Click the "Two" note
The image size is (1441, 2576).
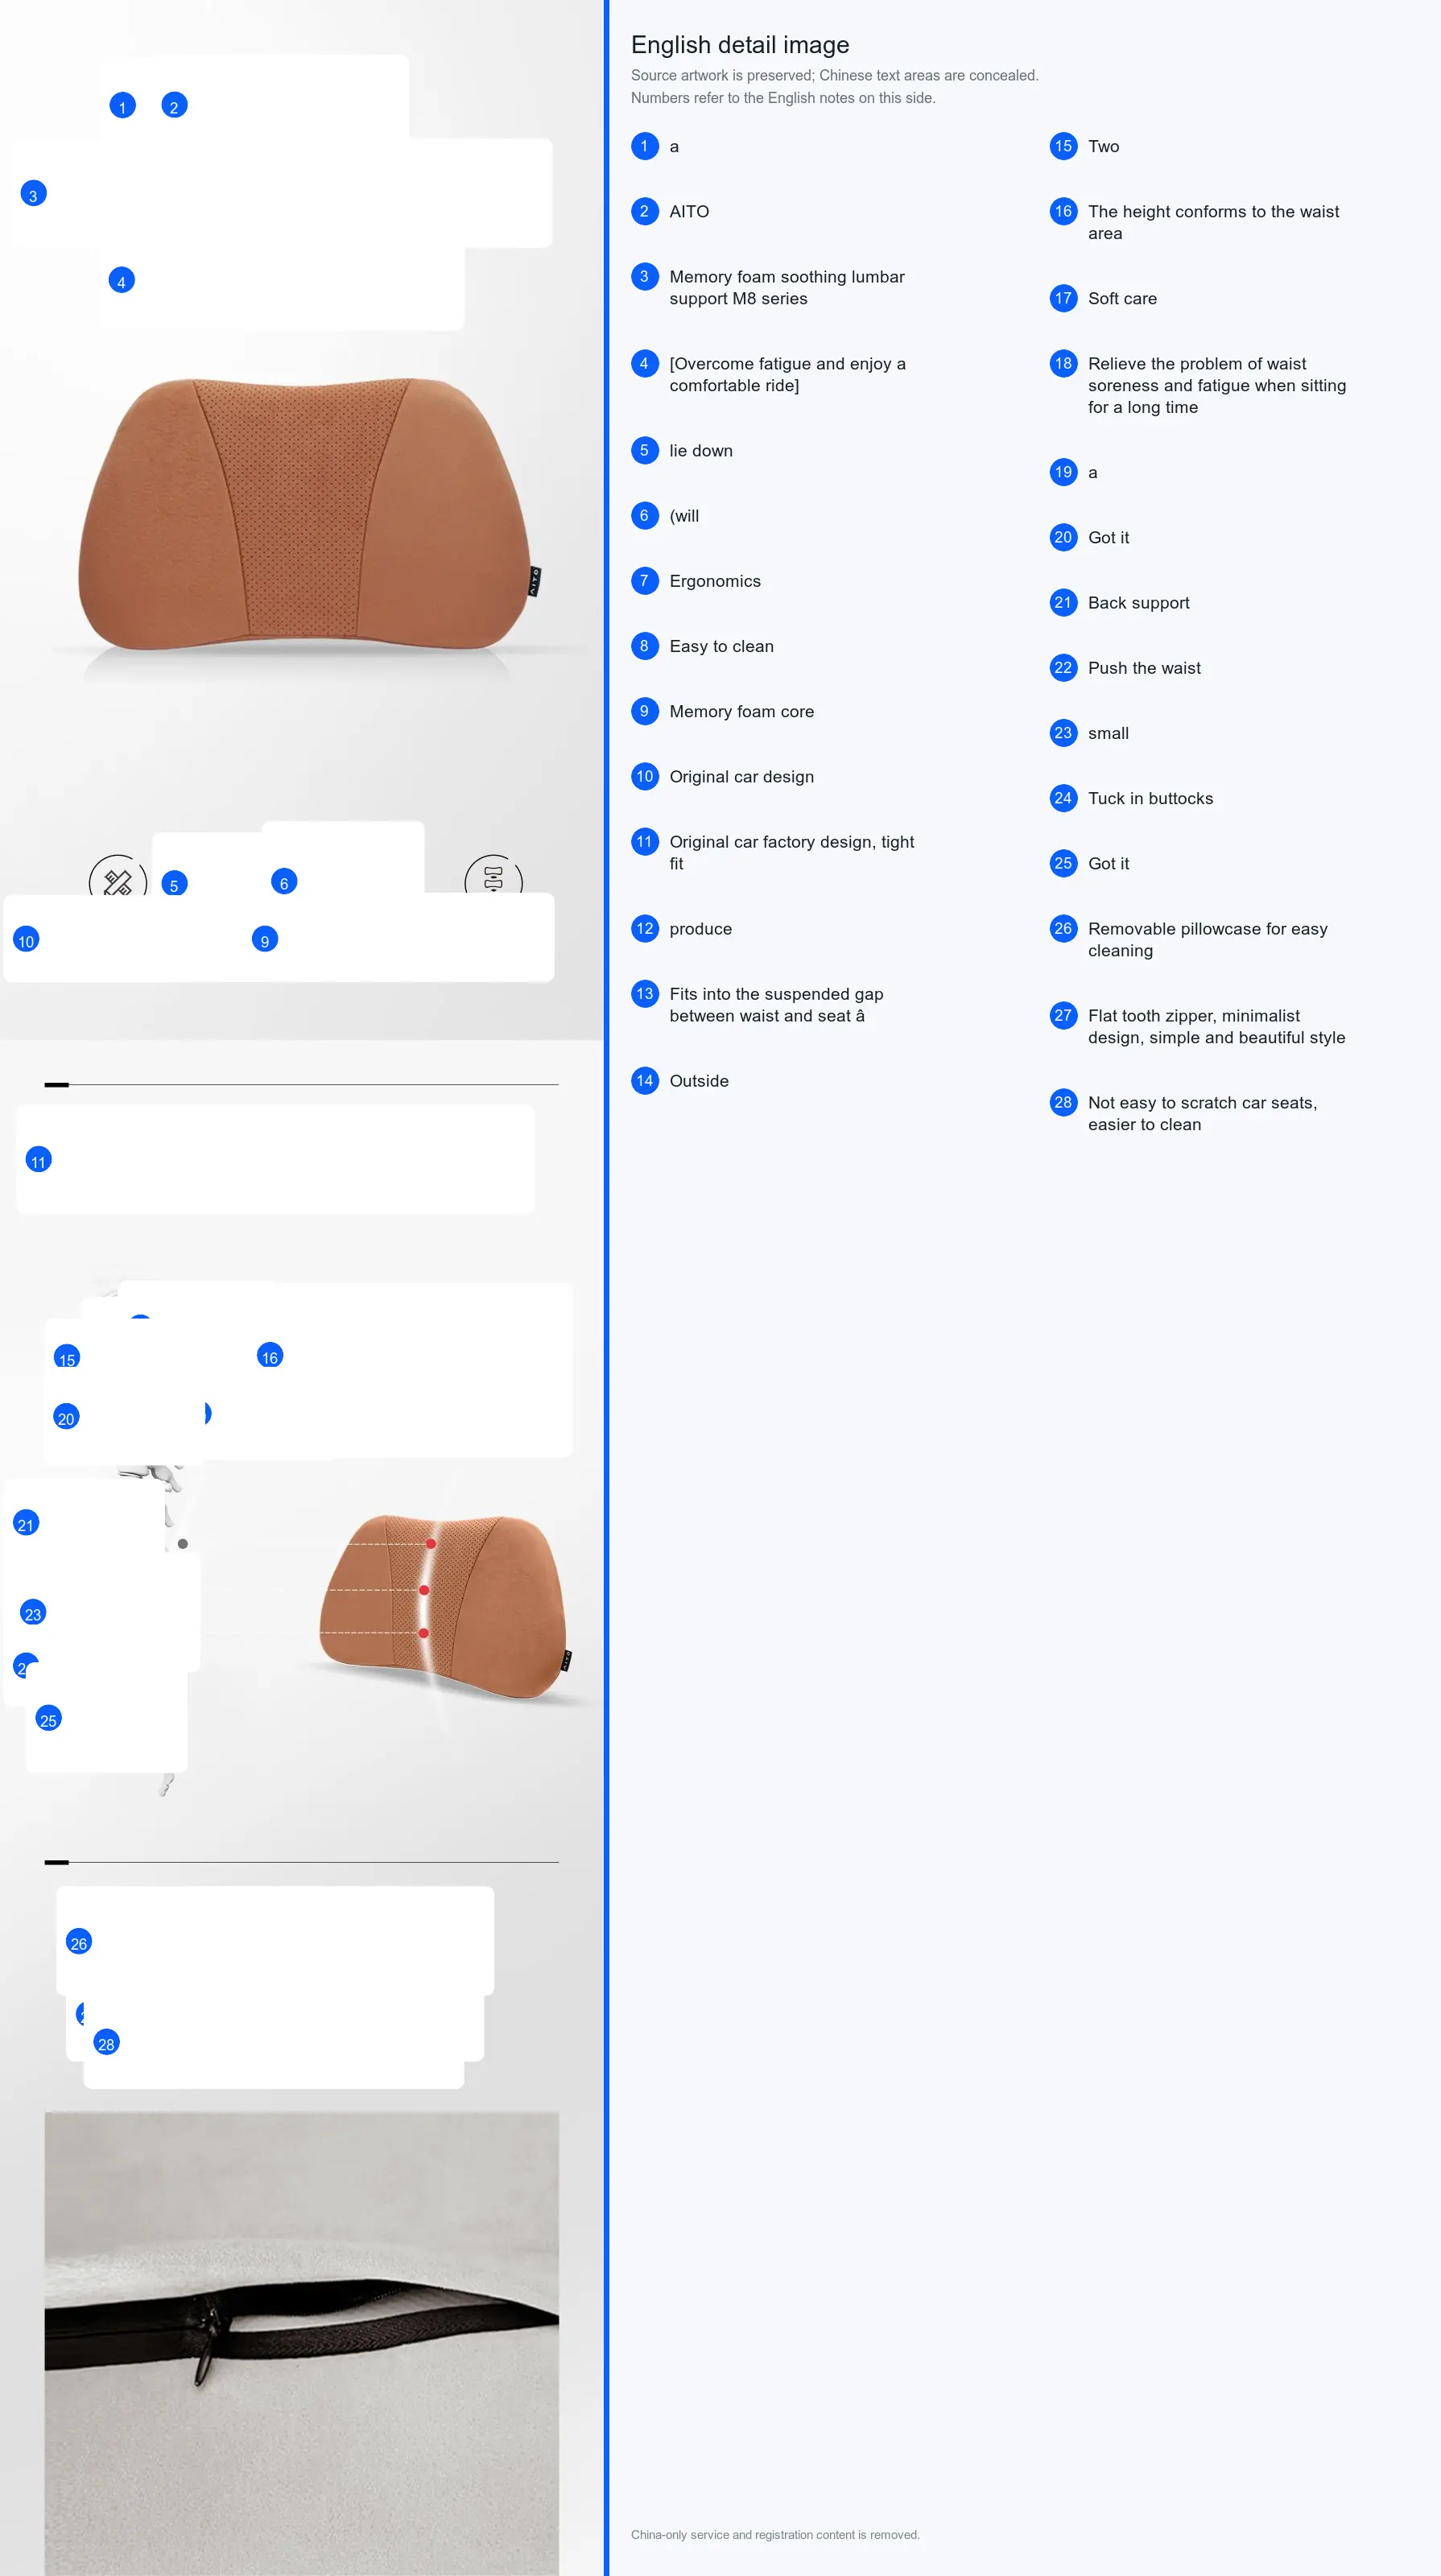(1104, 146)
